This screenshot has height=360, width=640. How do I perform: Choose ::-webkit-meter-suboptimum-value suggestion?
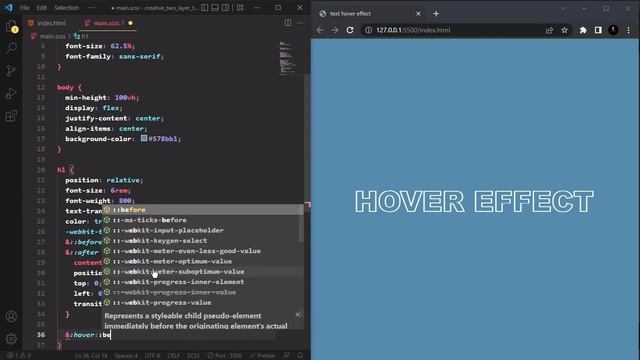[202, 271]
